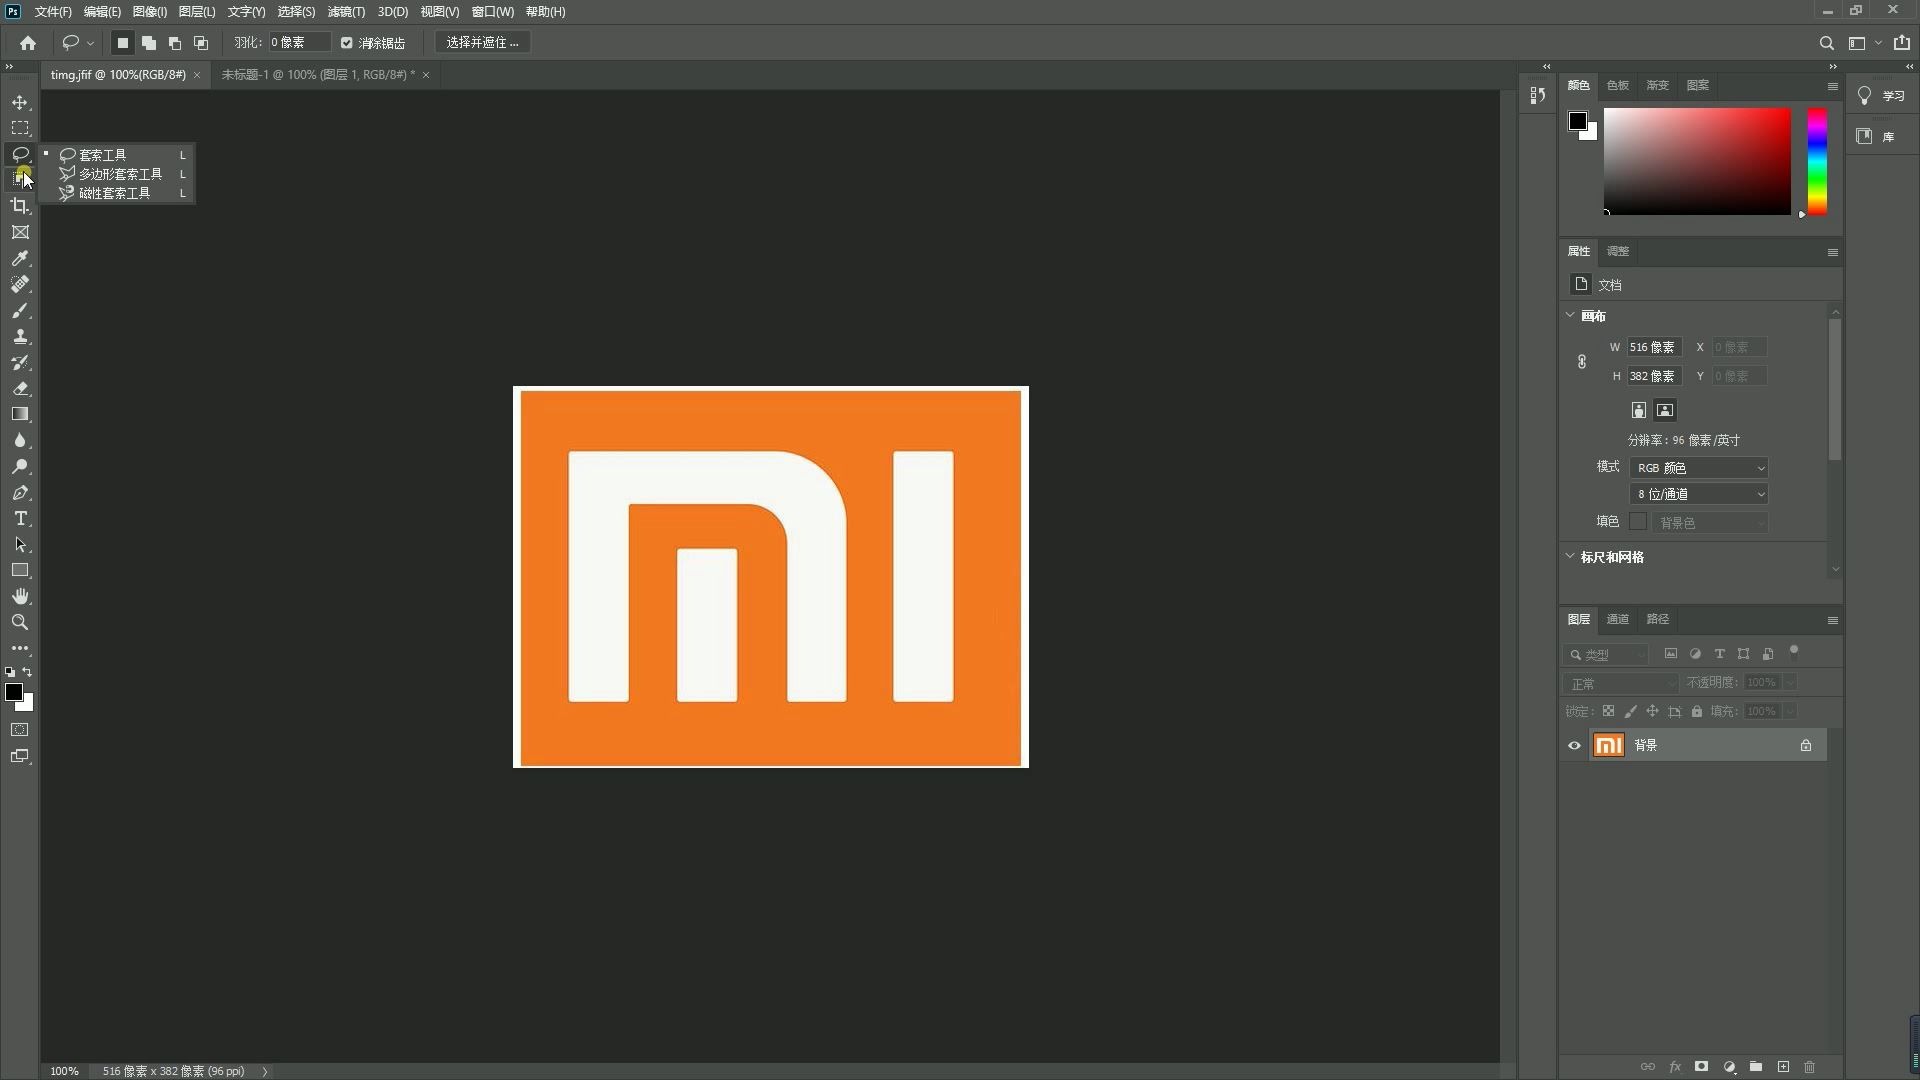Image resolution: width=1920 pixels, height=1080 pixels.
Task: Open Edit Toolbar three-dots button
Action: 20,648
